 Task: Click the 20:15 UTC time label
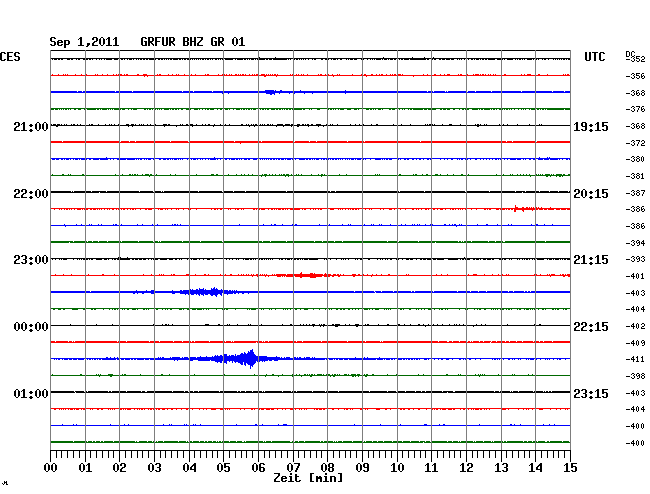point(591,194)
